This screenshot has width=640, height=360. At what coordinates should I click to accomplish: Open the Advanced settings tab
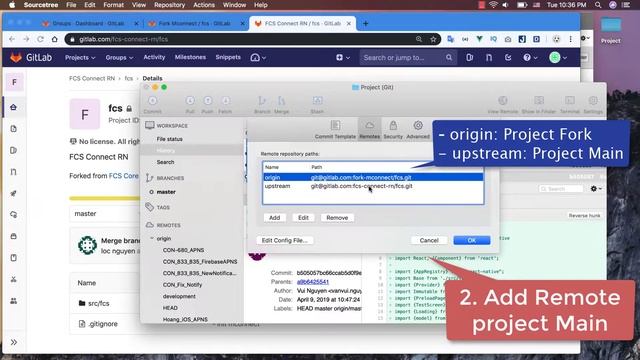pyautogui.click(x=418, y=129)
